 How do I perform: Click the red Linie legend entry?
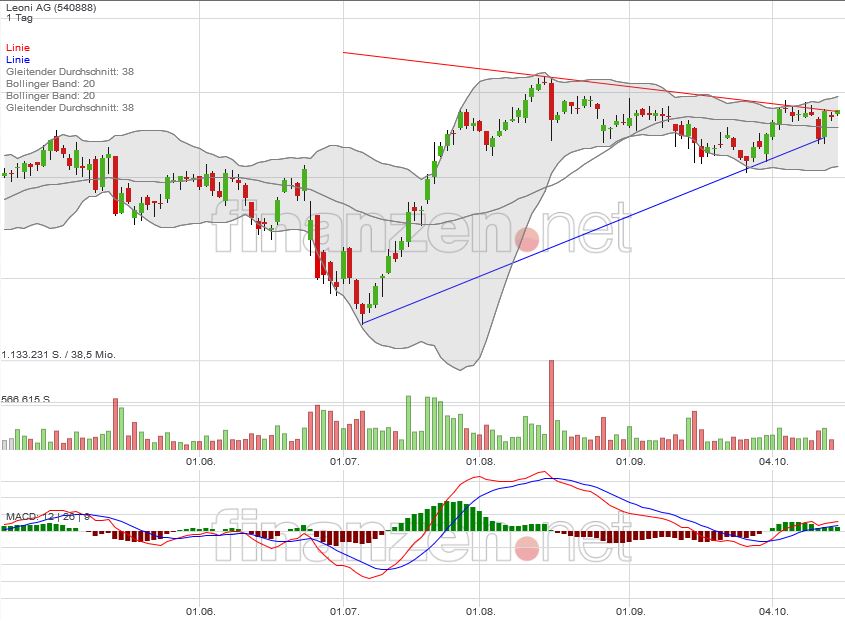17,48
